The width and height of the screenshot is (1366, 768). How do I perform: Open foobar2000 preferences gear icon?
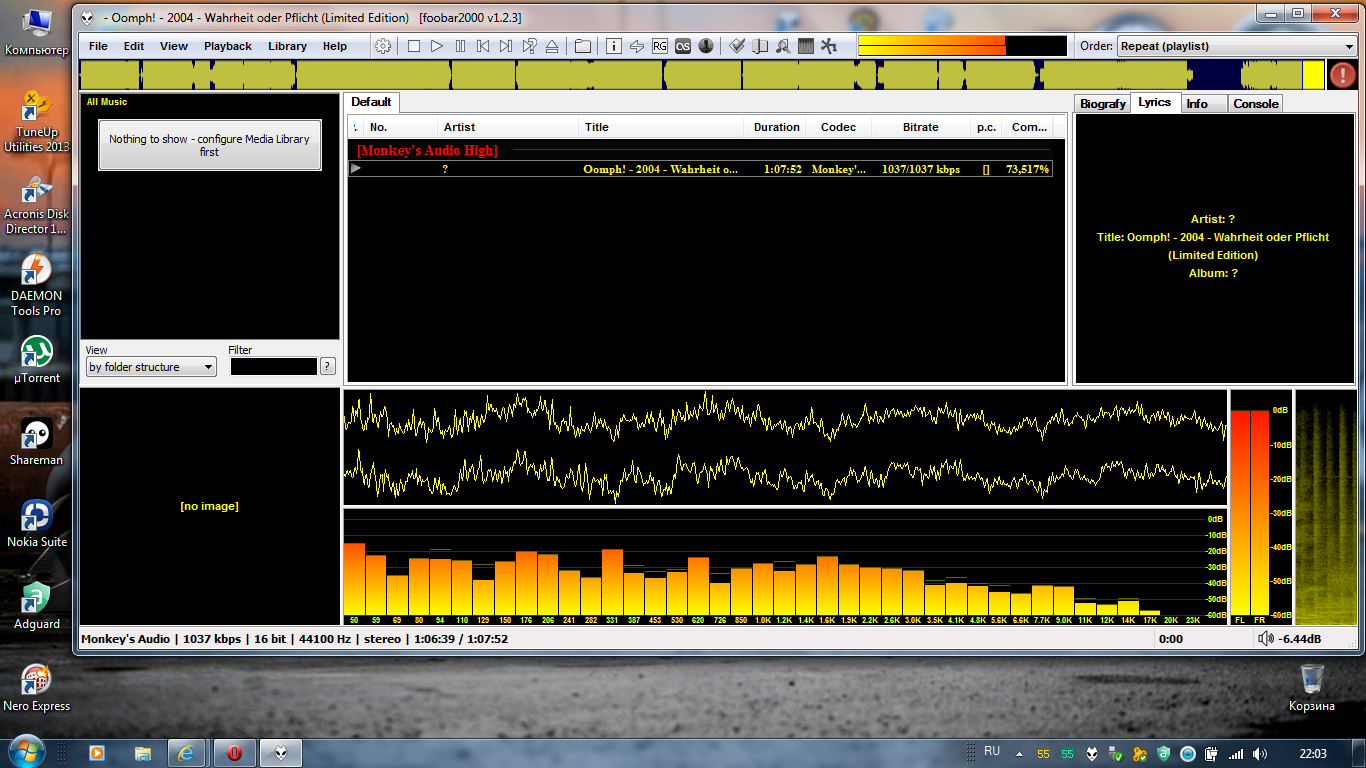click(x=383, y=46)
